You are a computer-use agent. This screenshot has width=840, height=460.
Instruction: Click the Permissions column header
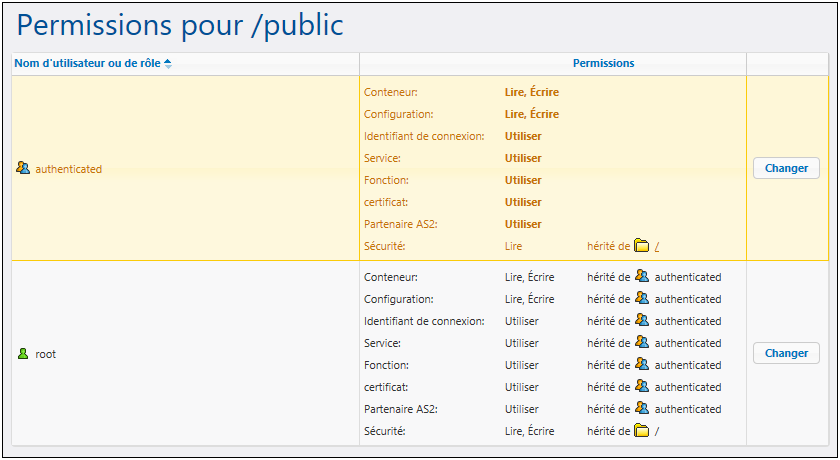603,64
